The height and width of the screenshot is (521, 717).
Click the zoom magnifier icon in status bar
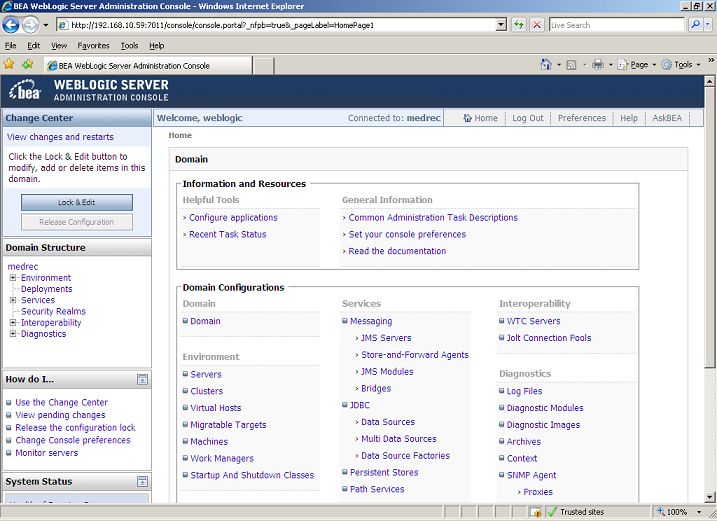[x=661, y=511]
